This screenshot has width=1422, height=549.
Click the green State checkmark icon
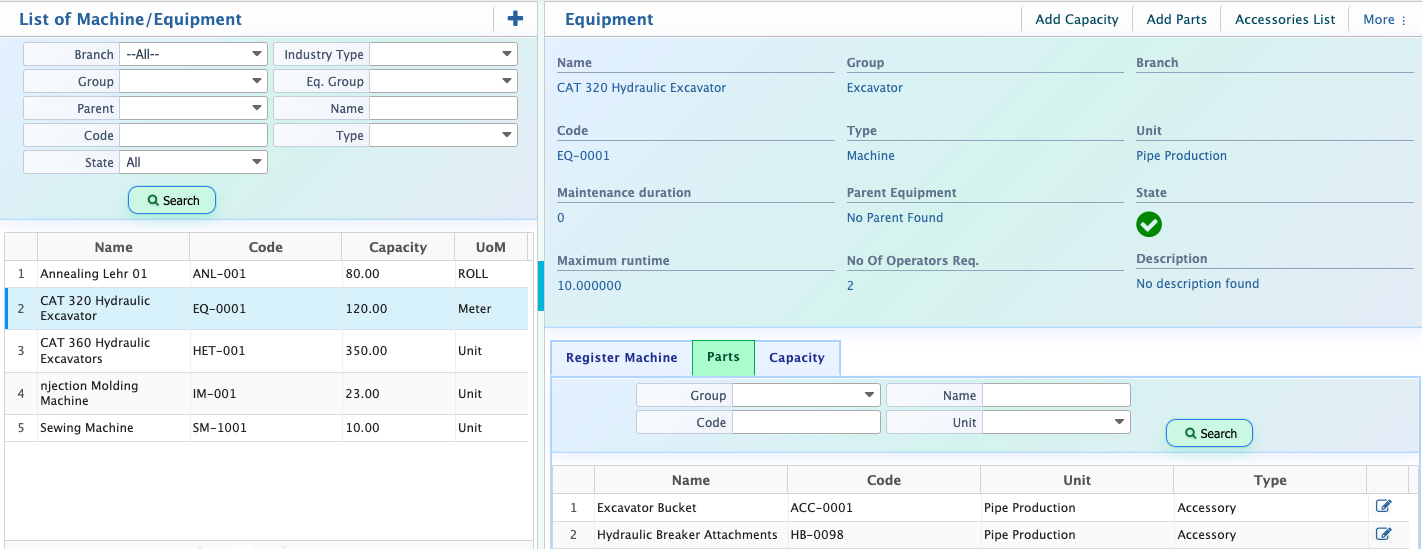1149,224
